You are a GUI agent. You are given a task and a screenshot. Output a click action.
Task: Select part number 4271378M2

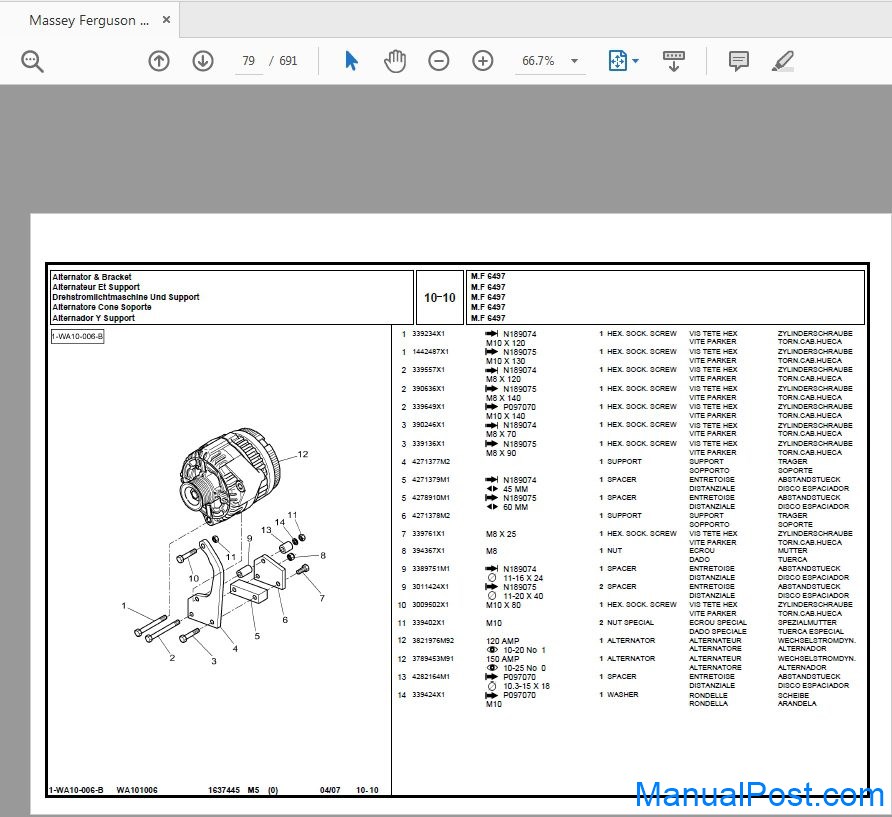(431, 515)
